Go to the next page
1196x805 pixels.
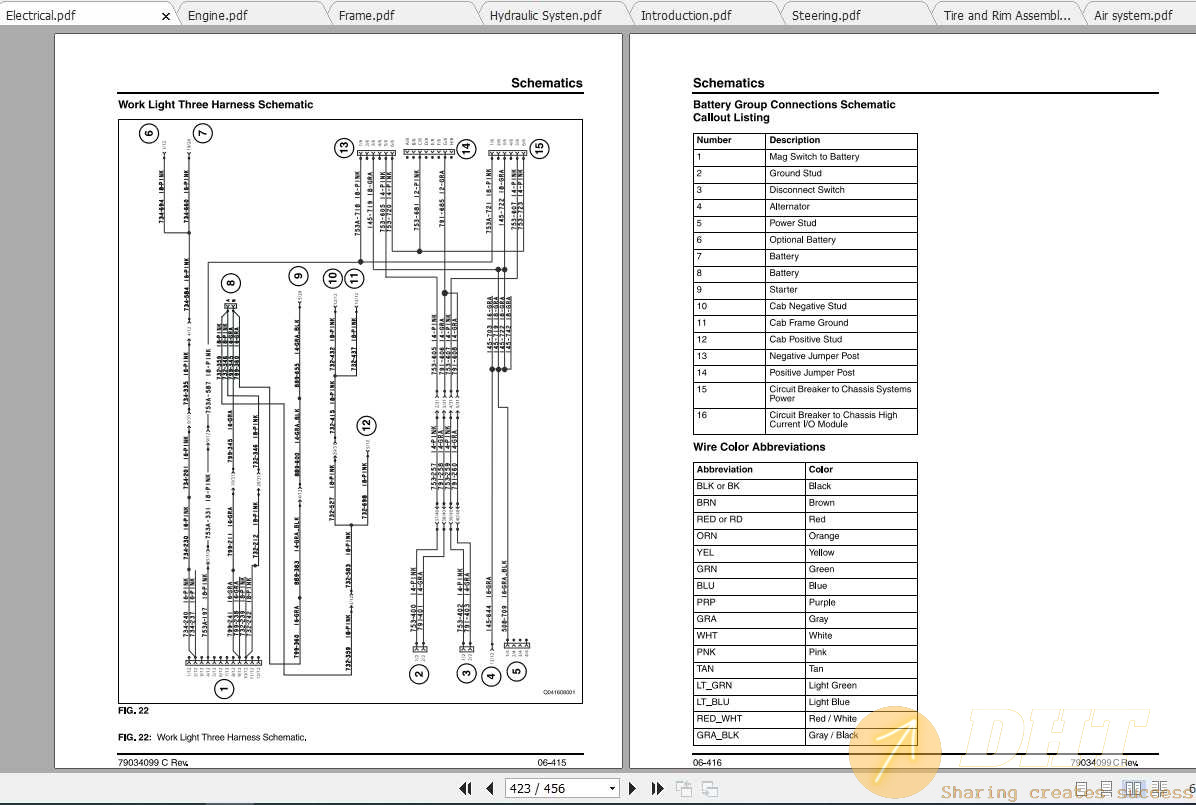632,788
